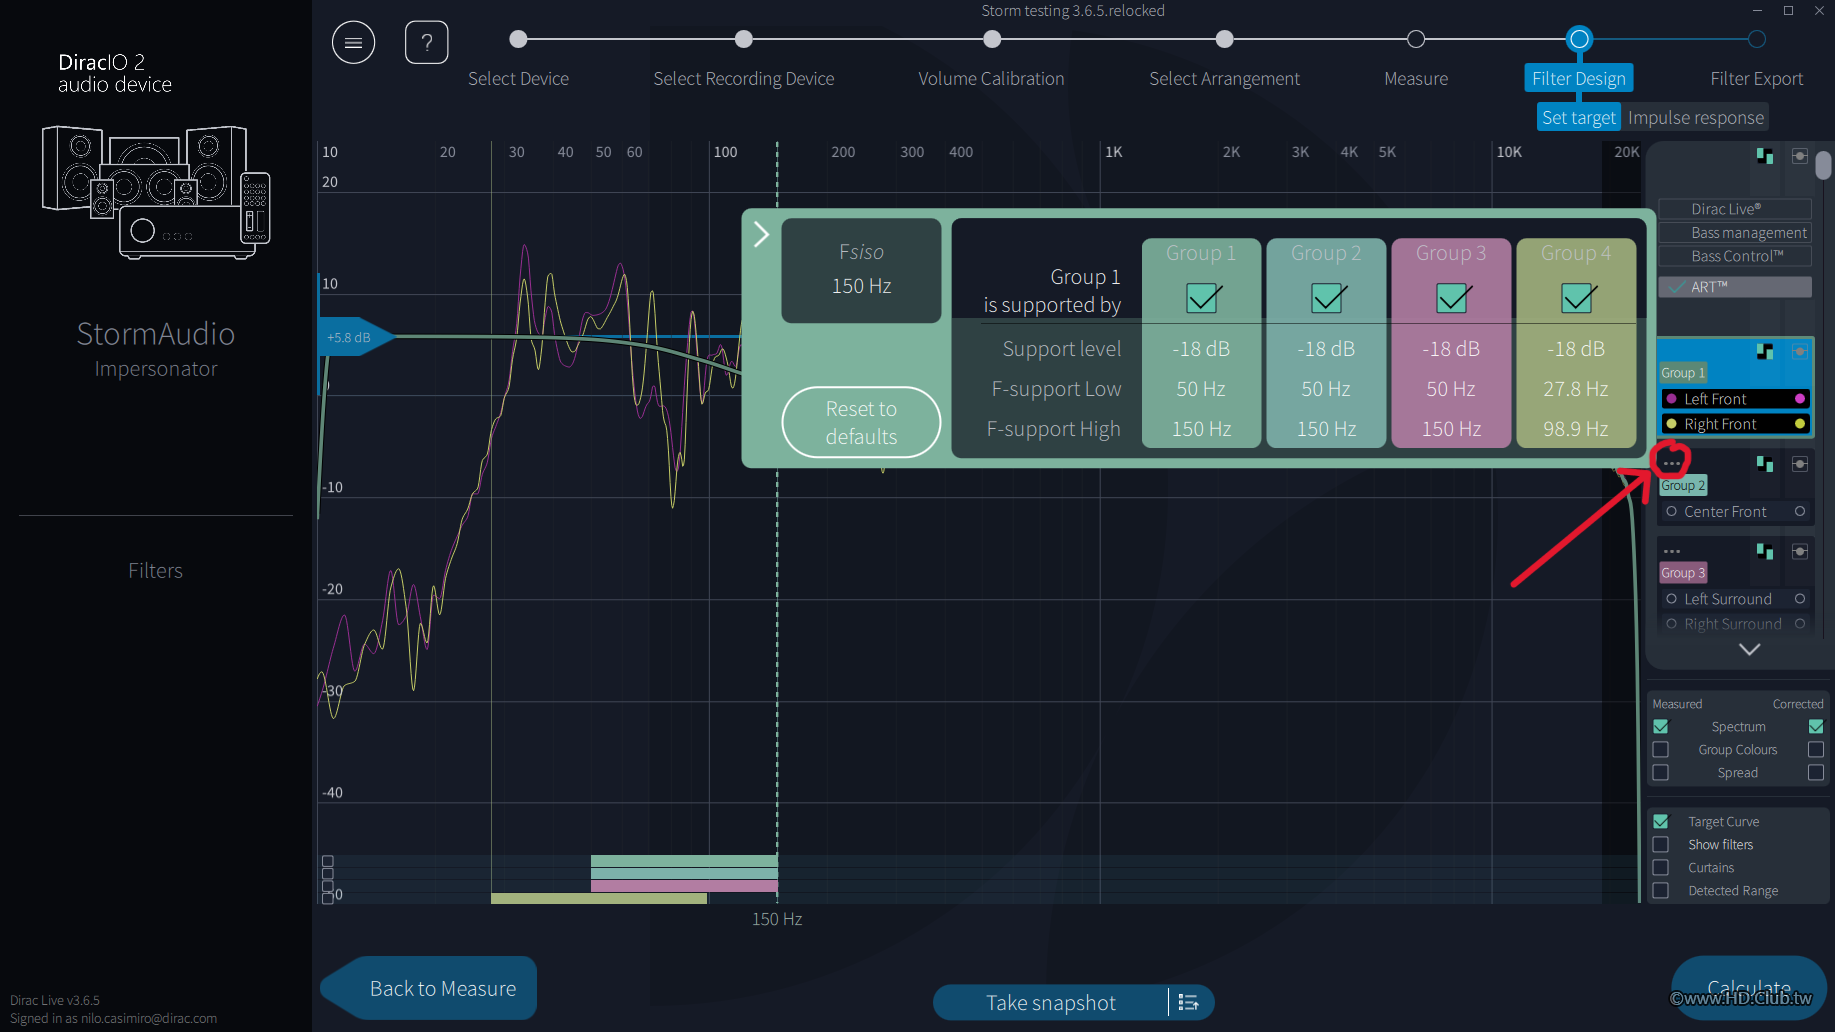Click Group 1 teal squares icon
This screenshot has height=1032, width=1835.
[1765, 351]
